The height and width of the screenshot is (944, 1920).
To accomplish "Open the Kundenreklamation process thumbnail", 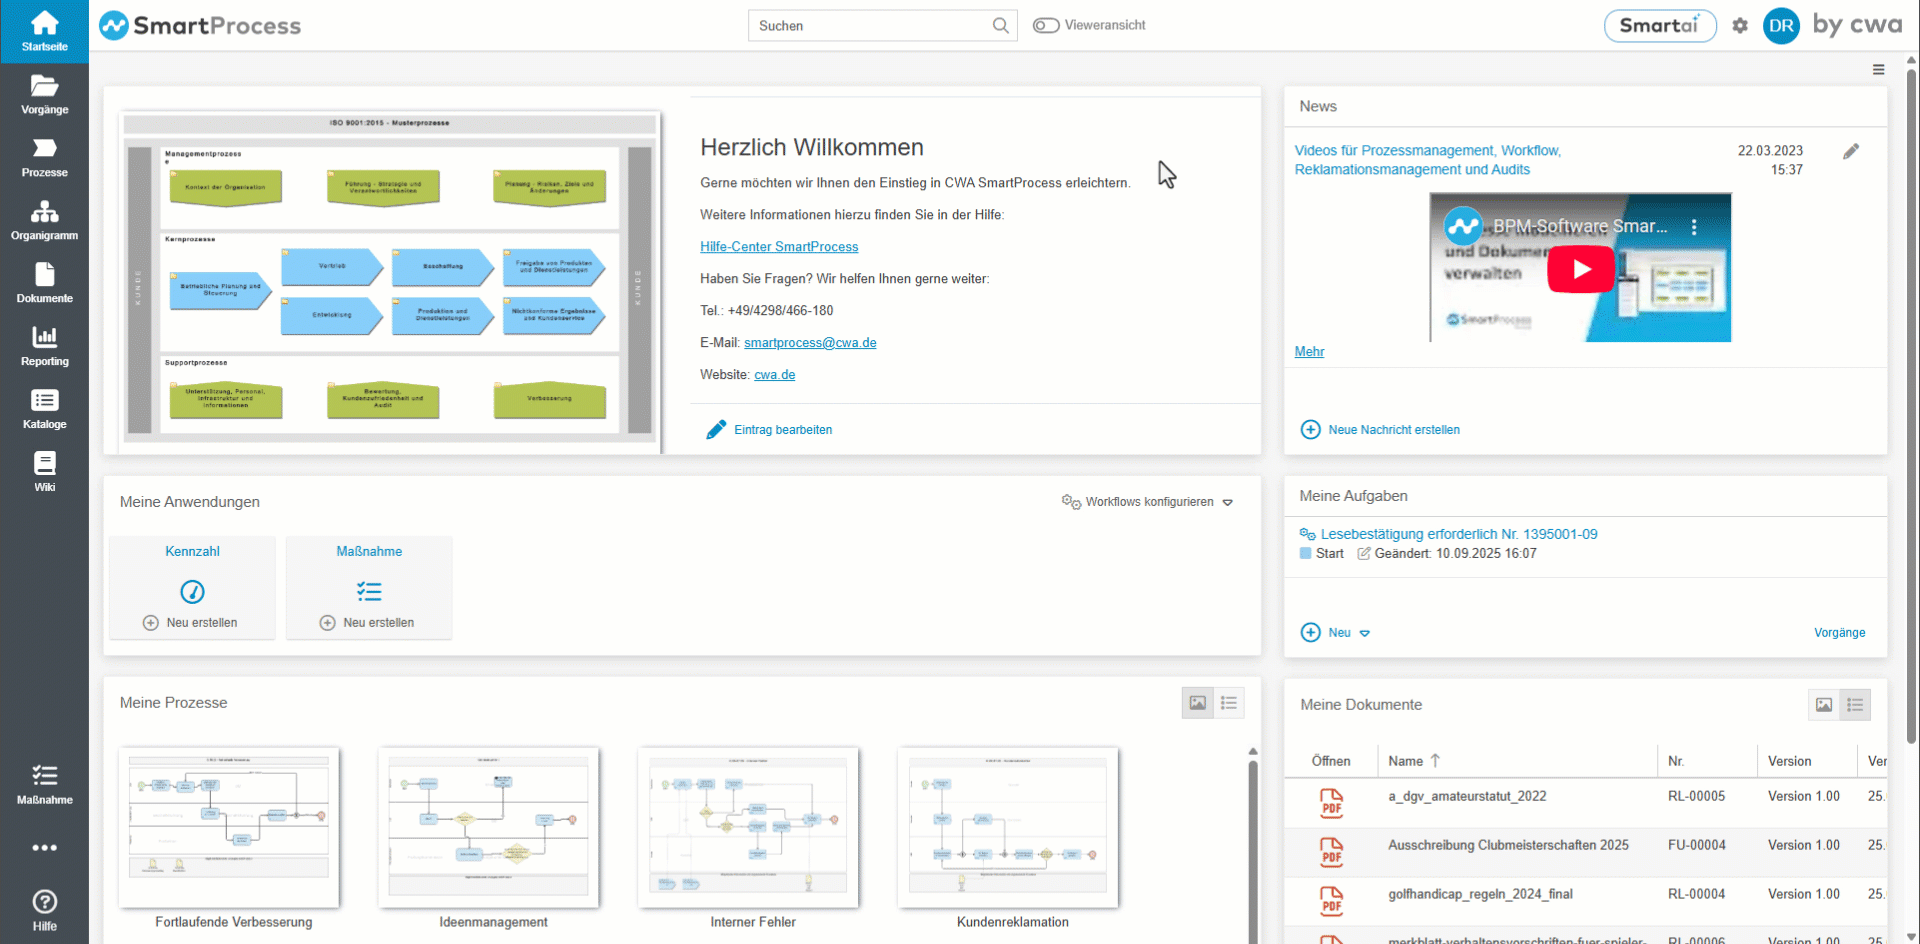I will pos(1009,828).
